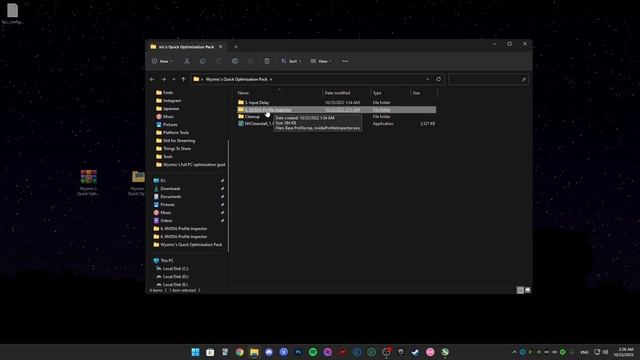Go up one folder level
640x360 pixels.
coord(183,79)
